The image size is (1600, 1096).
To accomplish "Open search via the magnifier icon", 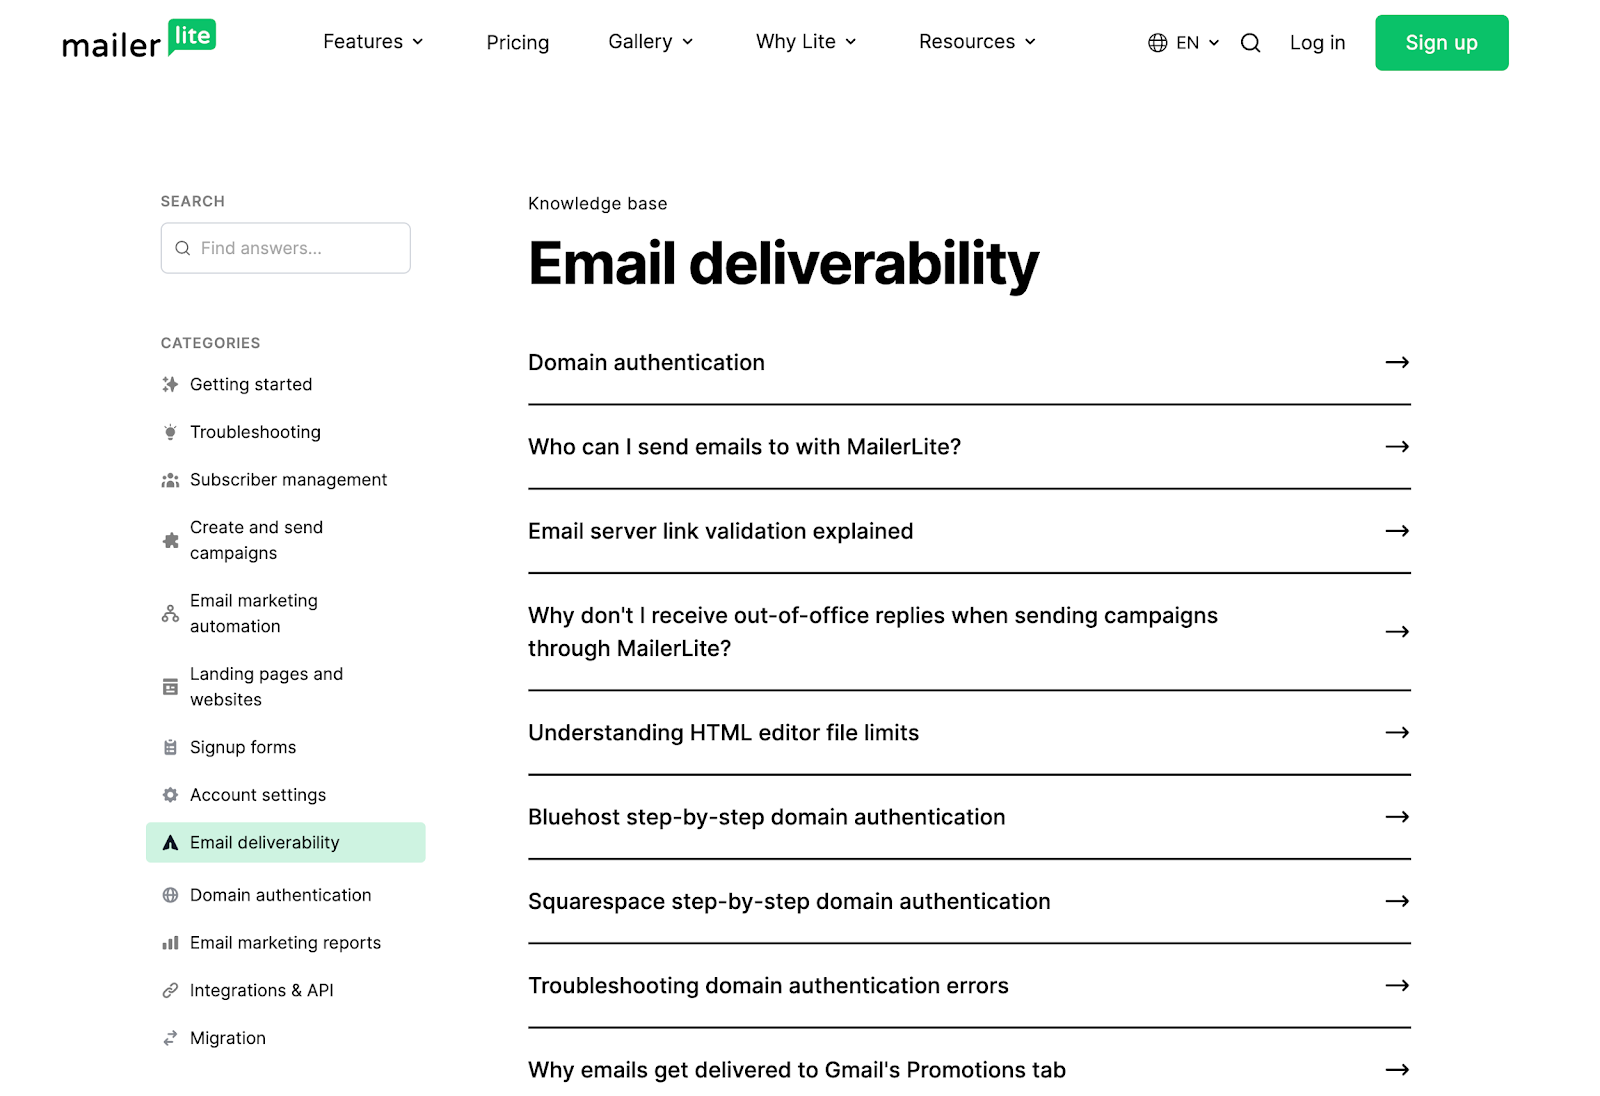I will [1250, 43].
